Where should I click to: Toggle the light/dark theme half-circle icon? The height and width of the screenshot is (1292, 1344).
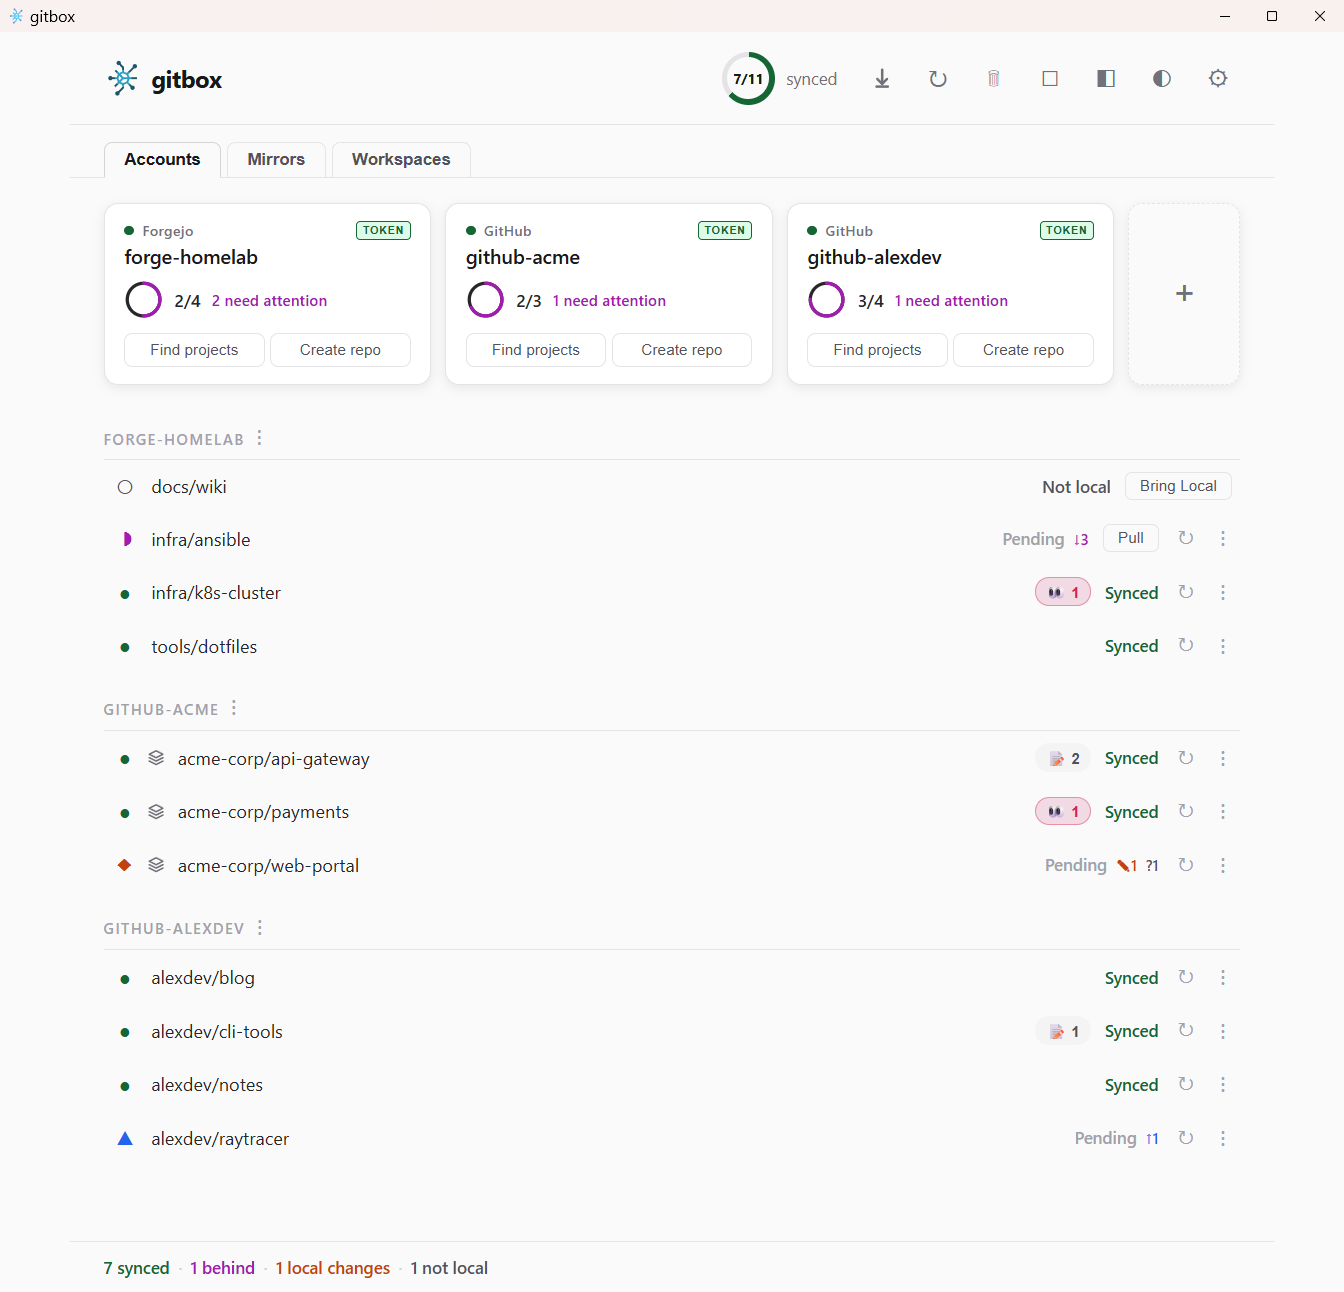pos(1162,79)
